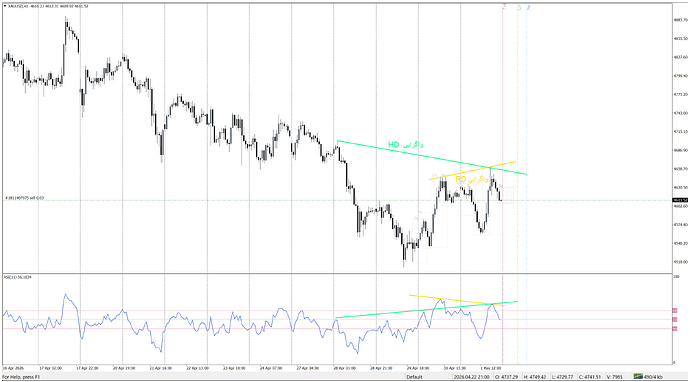The image size is (690, 382).
Task: Click the 'For Help, press F1' status text
Action: pyautogui.click(x=21, y=377)
